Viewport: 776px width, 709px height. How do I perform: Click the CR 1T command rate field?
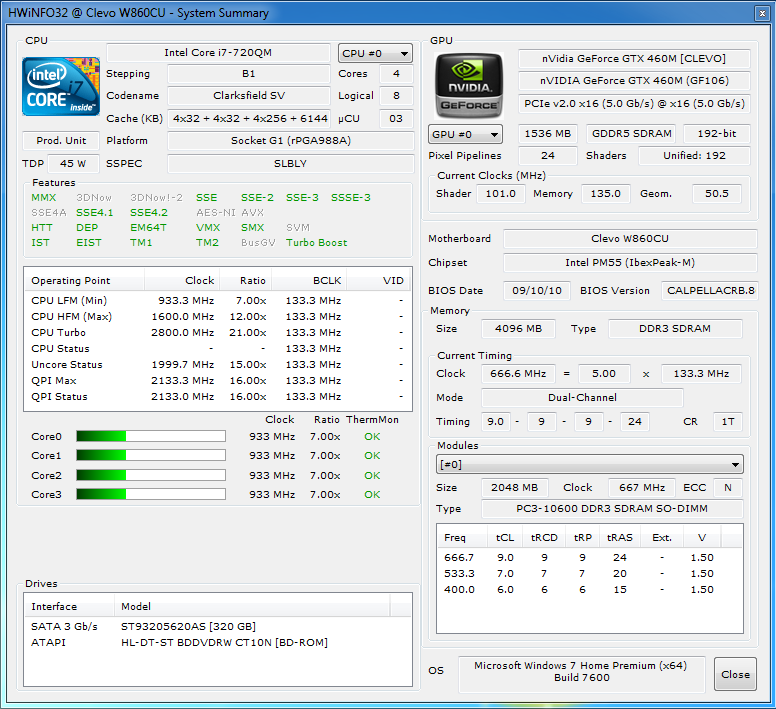pyautogui.click(x=728, y=422)
